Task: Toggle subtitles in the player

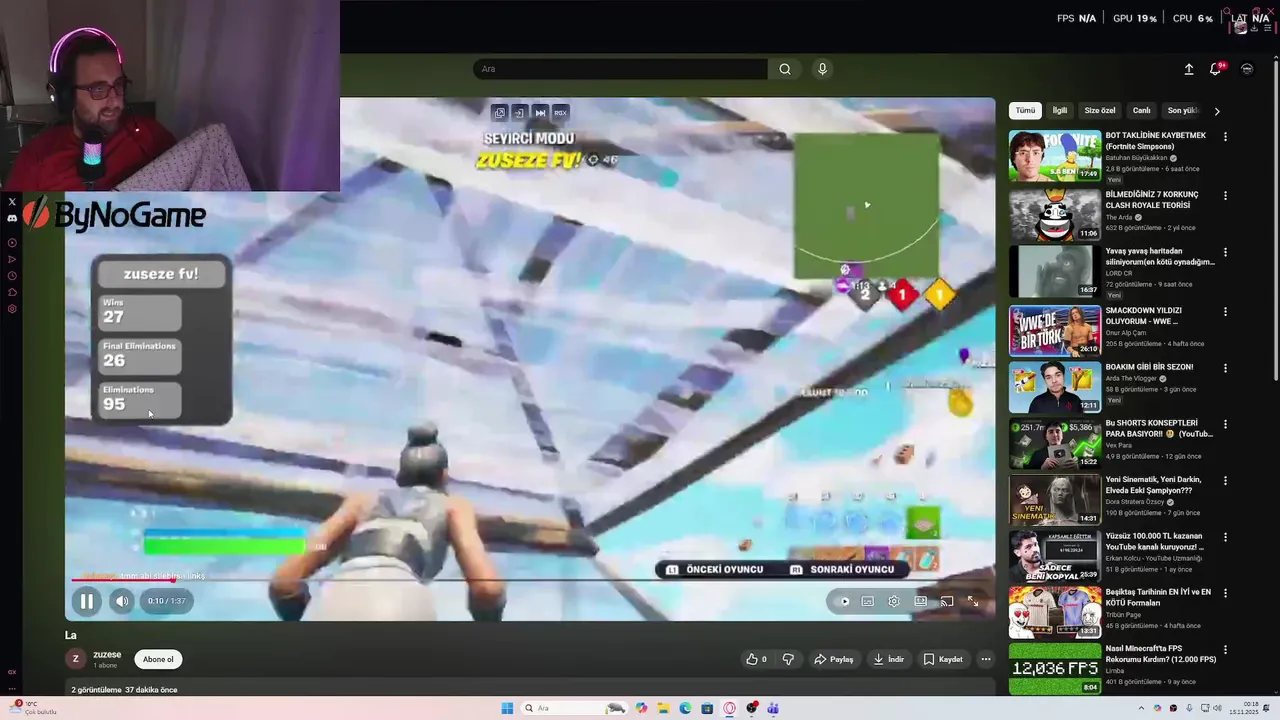Action: click(867, 601)
